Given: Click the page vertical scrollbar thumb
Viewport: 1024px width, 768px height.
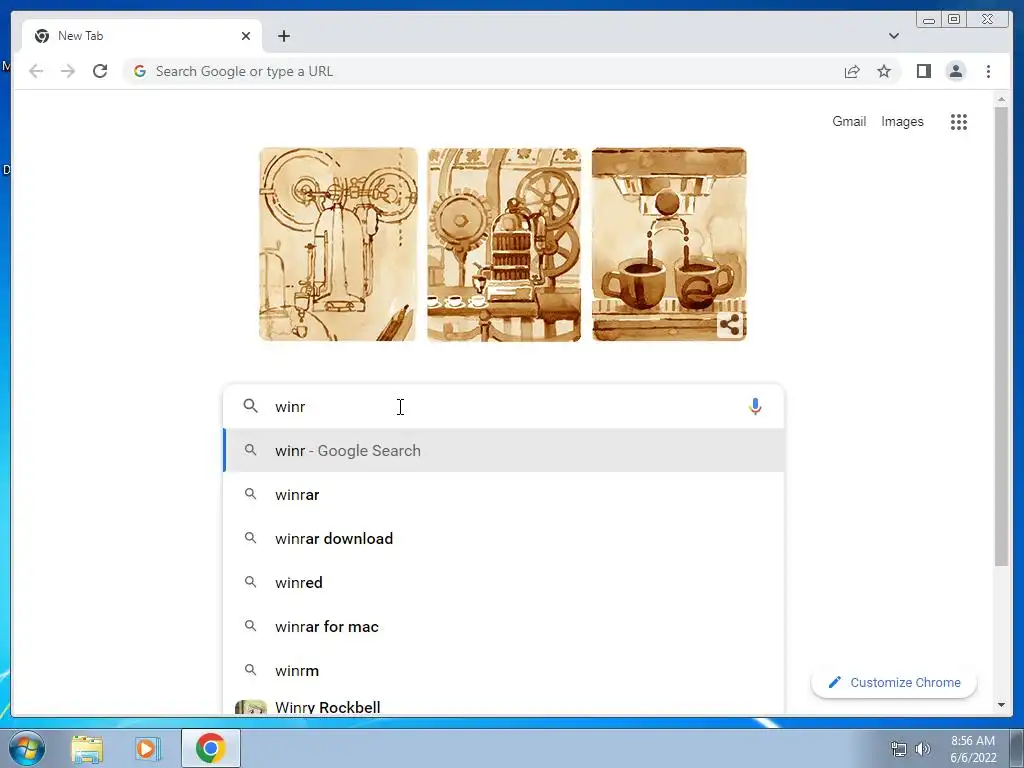Looking at the screenshot, I should [1001, 336].
